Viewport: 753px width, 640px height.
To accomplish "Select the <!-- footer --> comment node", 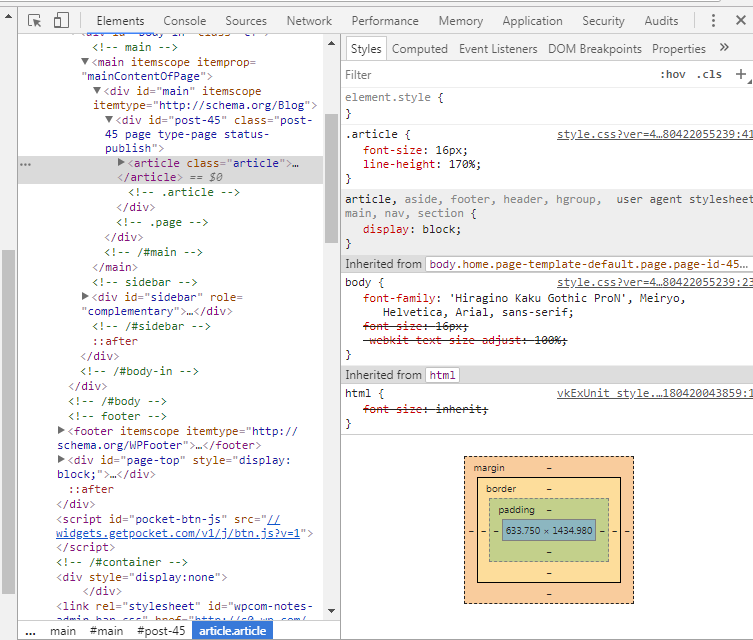I will (117, 416).
